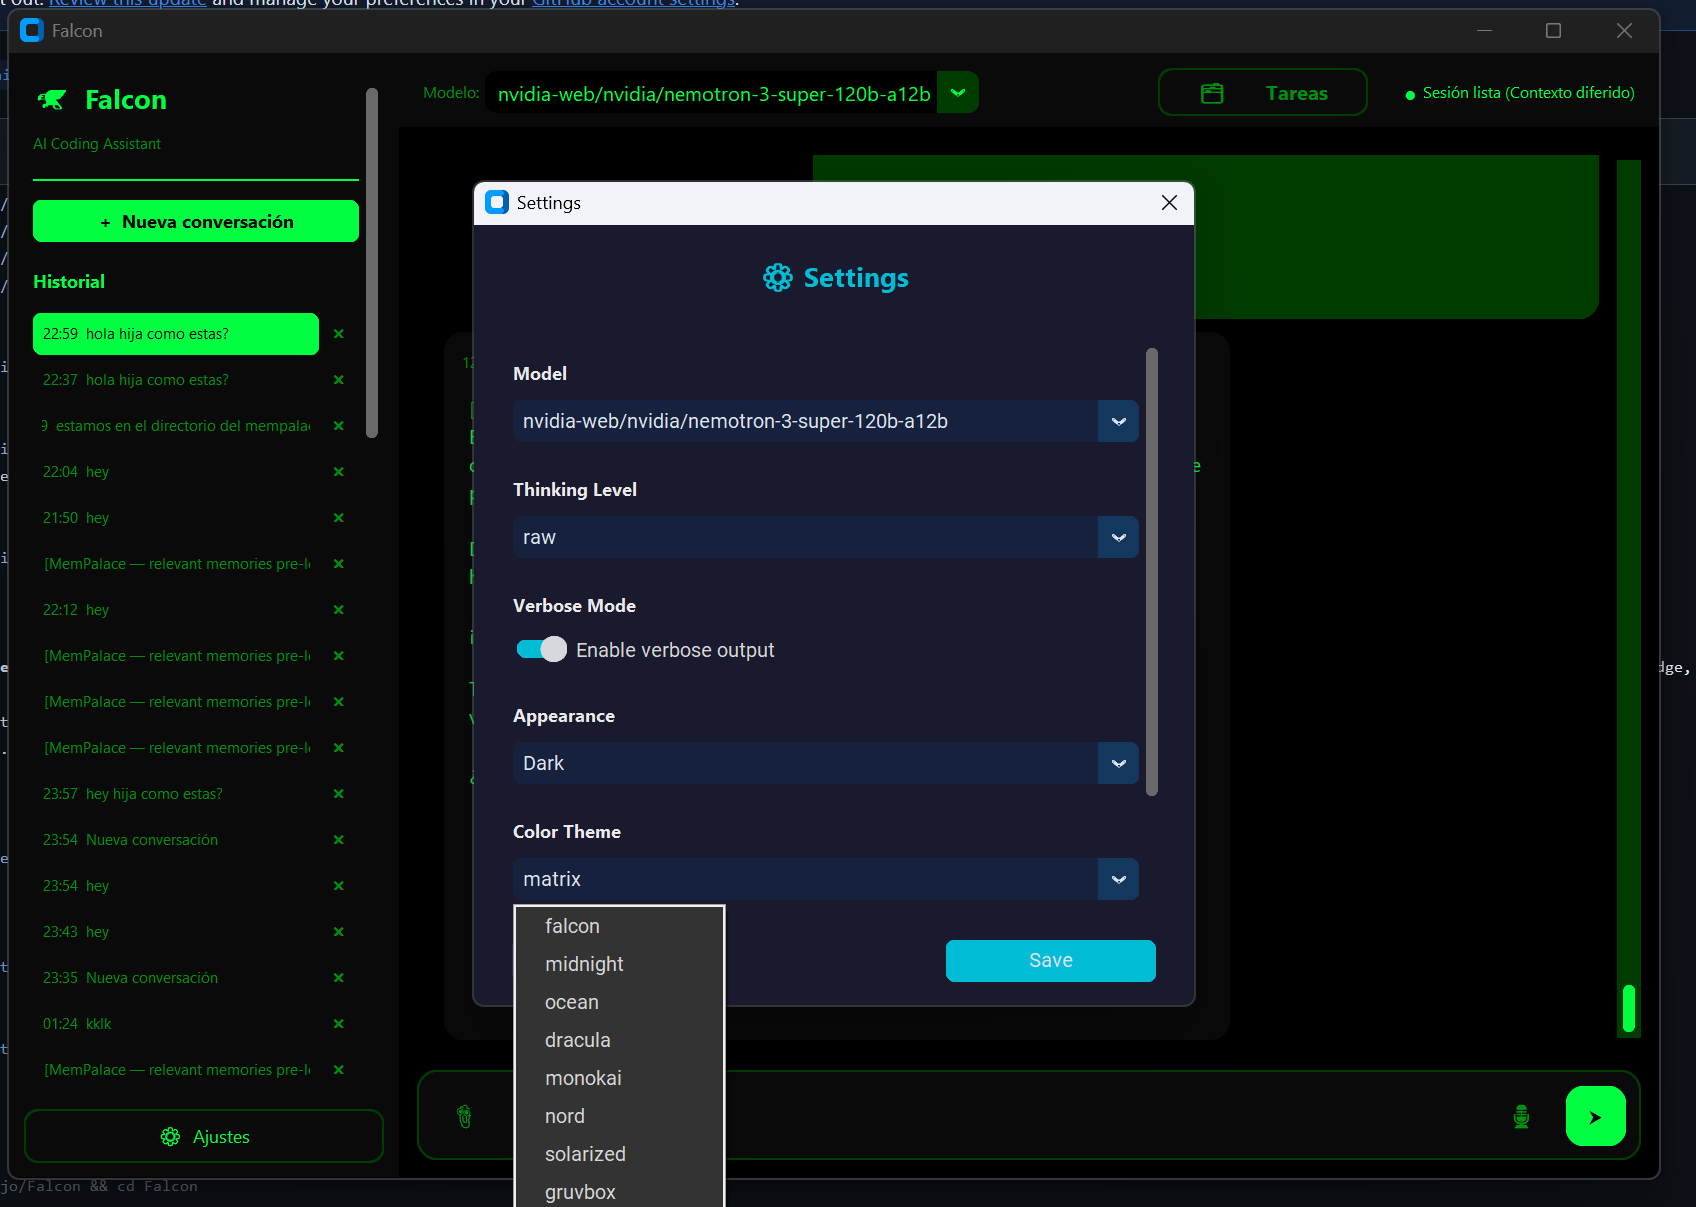The image size is (1696, 1207).
Task: Remove the 23:35 Nueva conversación entry
Action: coord(339,978)
